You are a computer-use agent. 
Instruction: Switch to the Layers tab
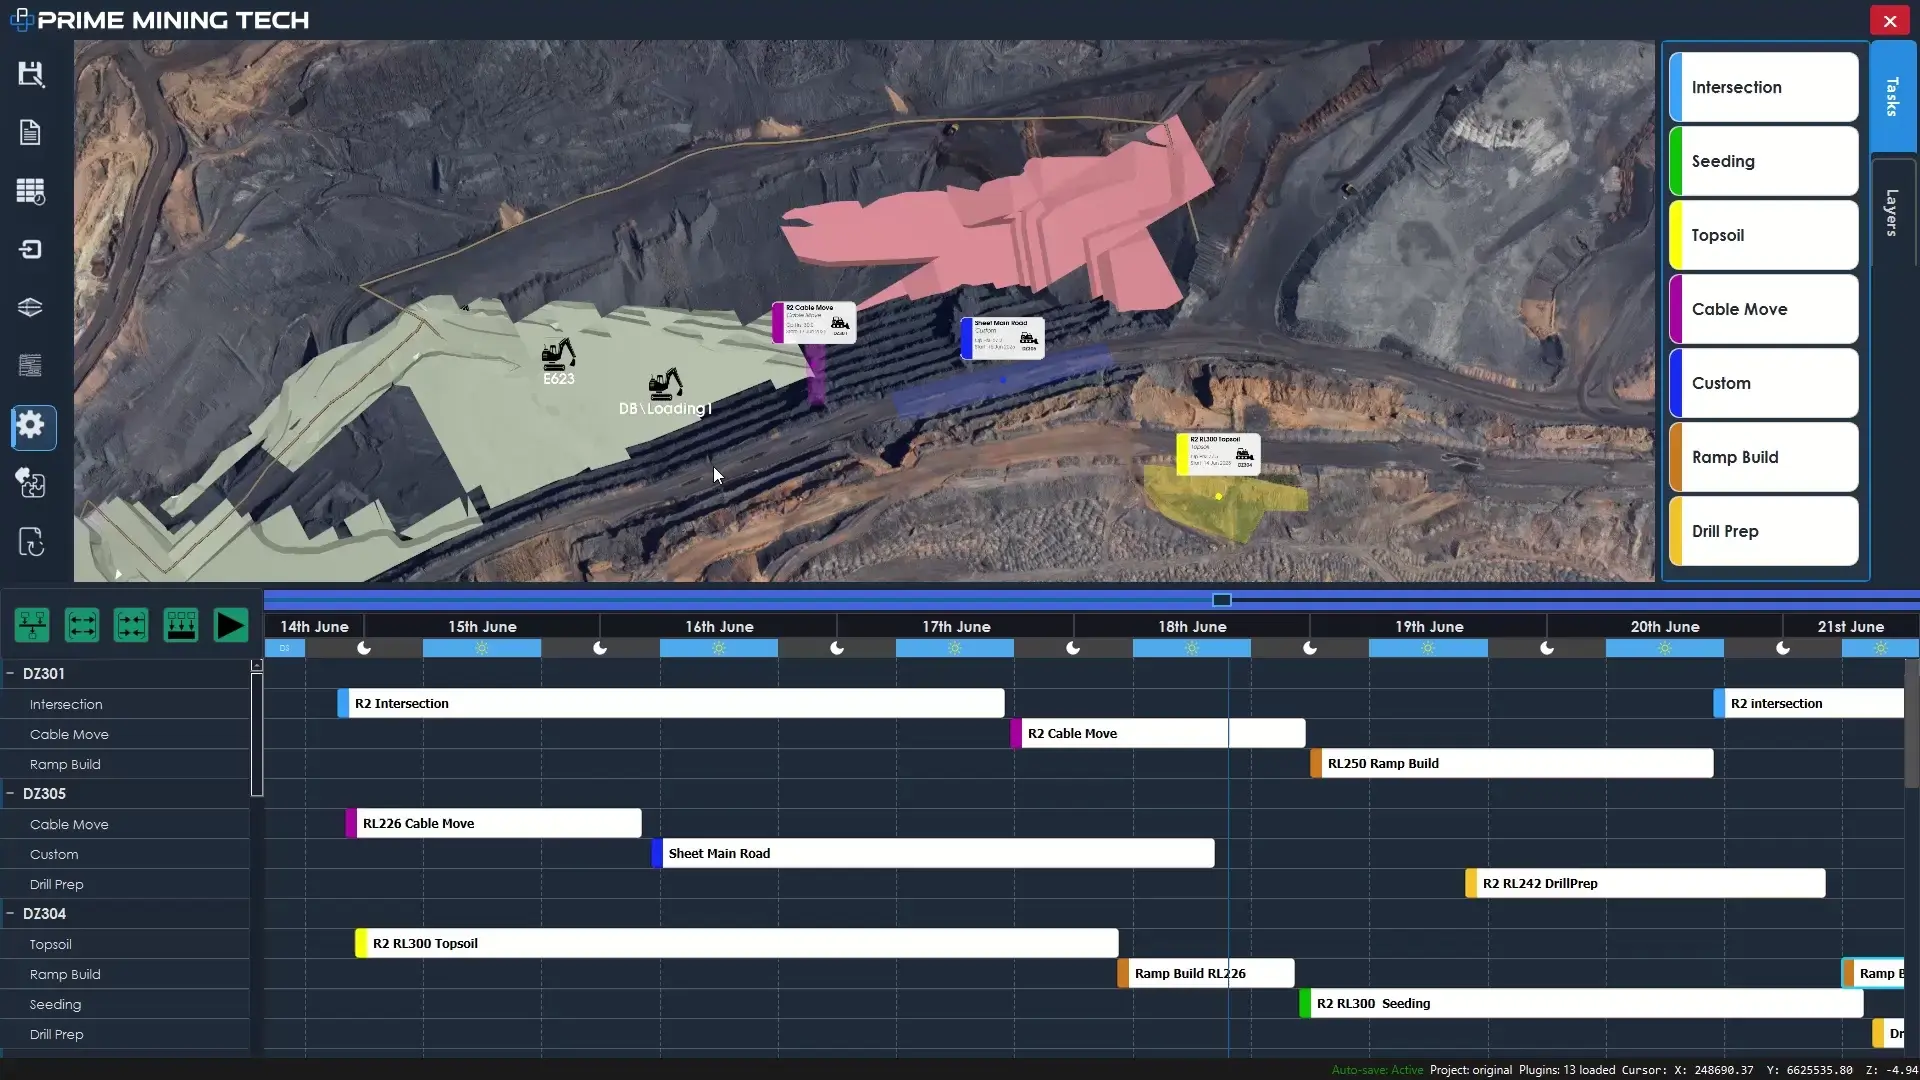pyautogui.click(x=1892, y=212)
